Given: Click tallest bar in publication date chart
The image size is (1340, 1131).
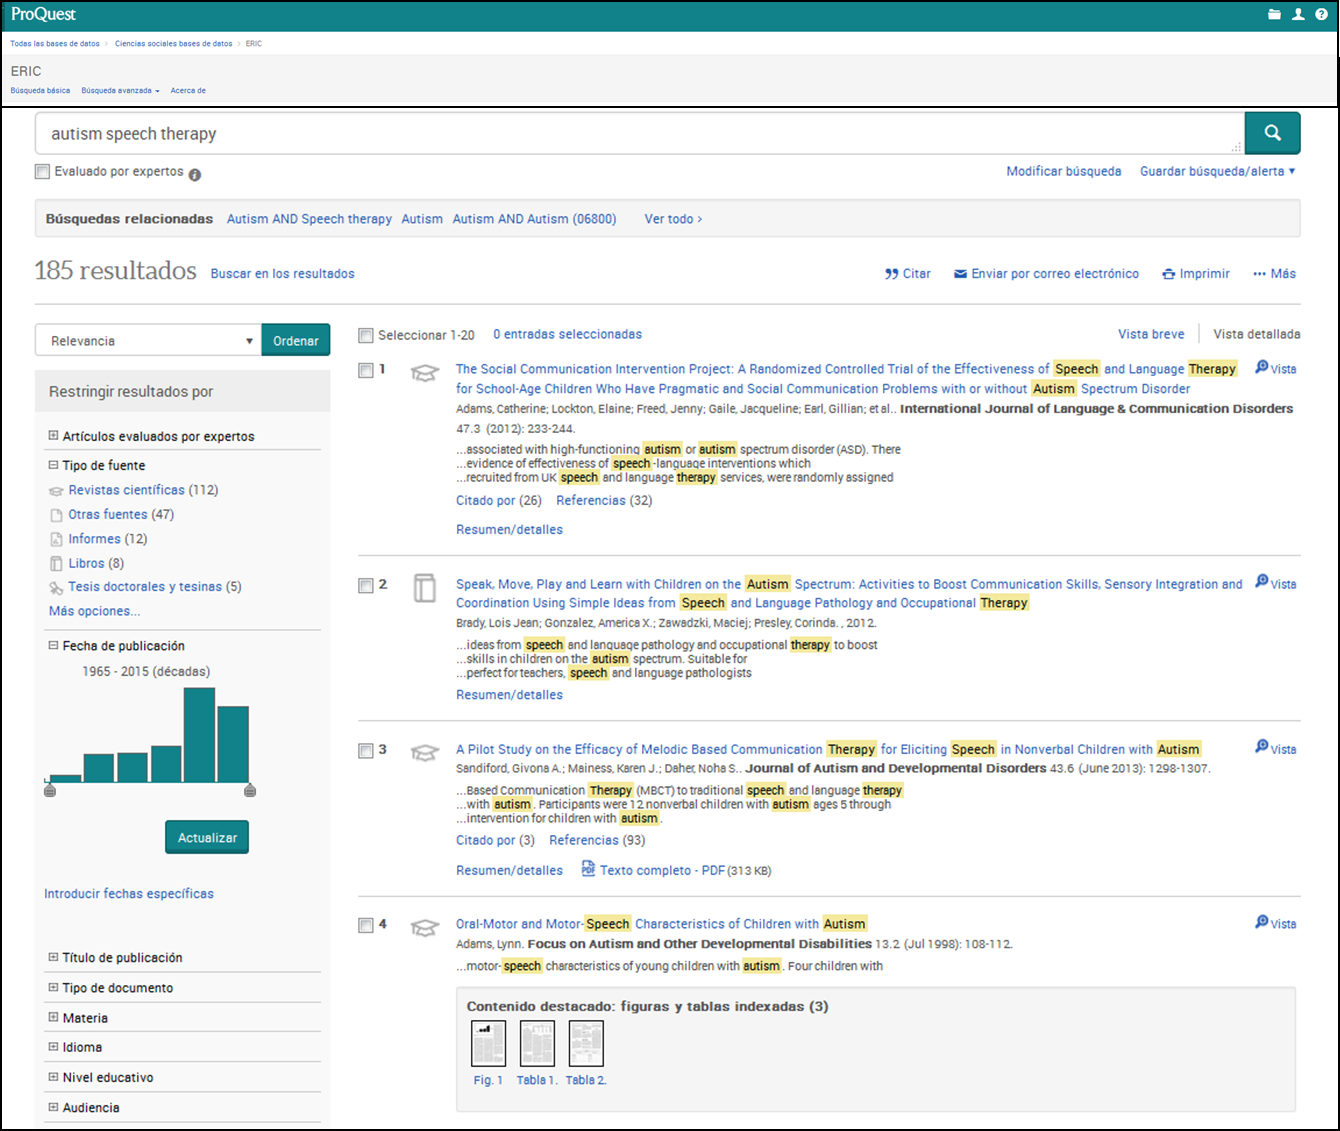Looking at the screenshot, I should (x=200, y=735).
